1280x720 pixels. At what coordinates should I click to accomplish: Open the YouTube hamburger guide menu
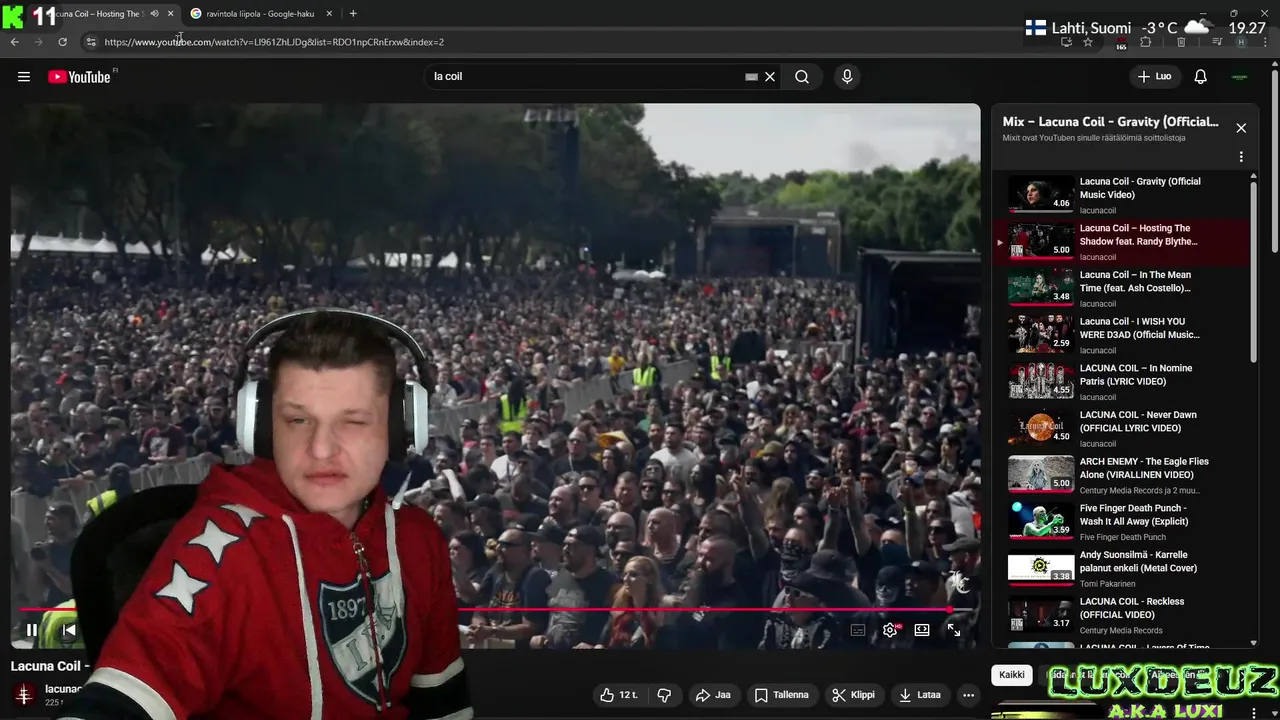tap(24, 76)
